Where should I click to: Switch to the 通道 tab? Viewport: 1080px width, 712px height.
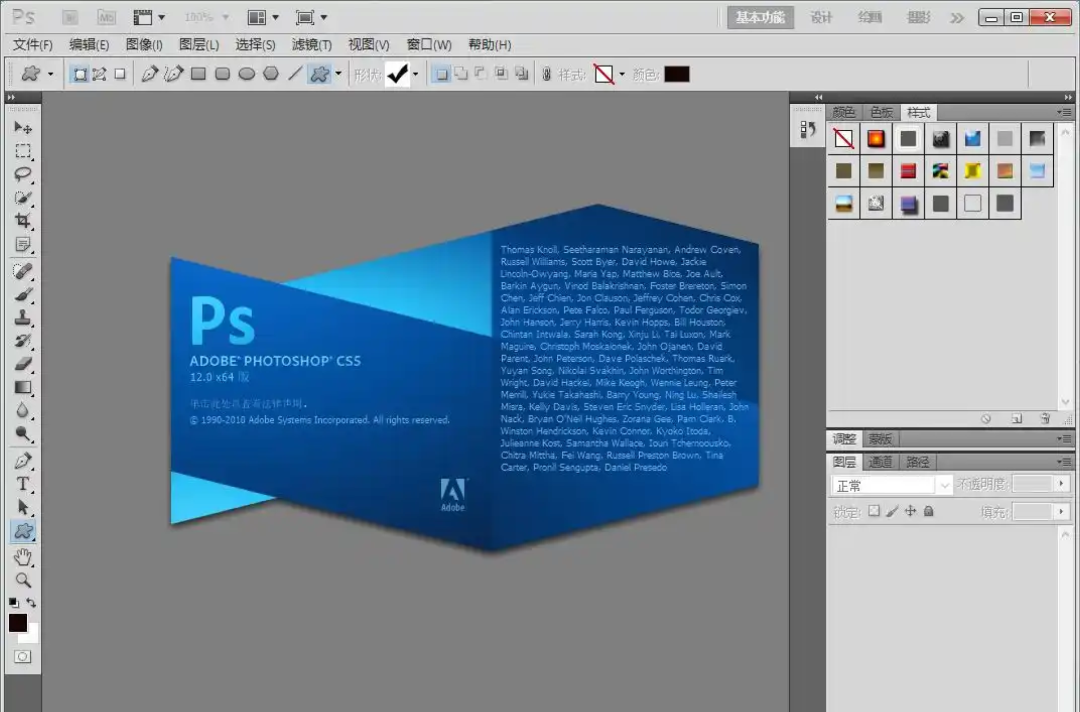click(x=880, y=462)
